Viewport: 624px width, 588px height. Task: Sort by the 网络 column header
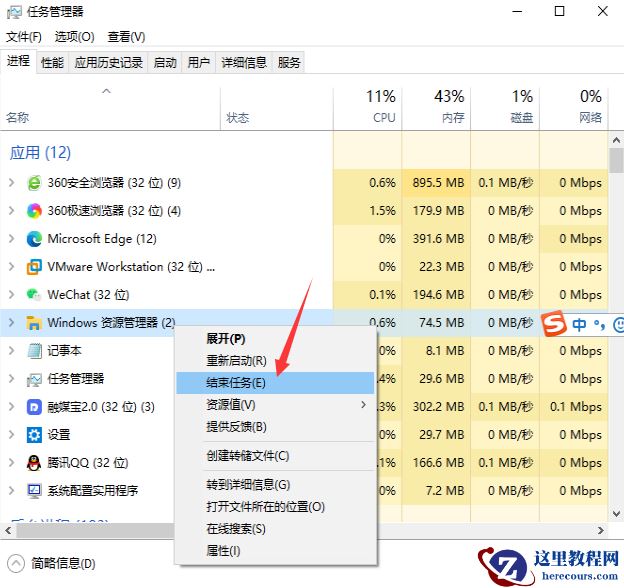coord(574,108)
